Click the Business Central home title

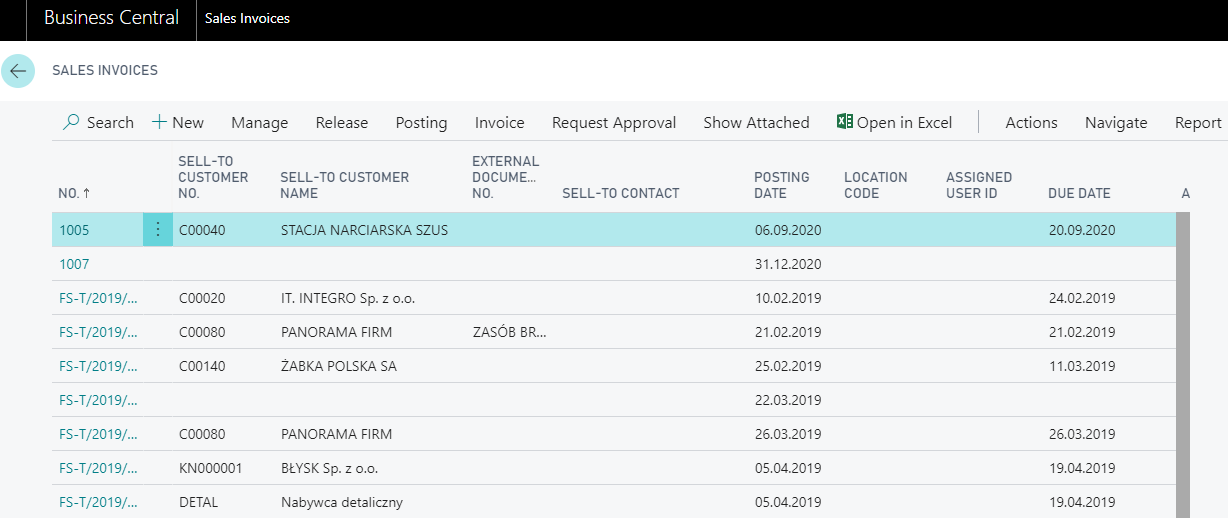[x=112, y=18]
